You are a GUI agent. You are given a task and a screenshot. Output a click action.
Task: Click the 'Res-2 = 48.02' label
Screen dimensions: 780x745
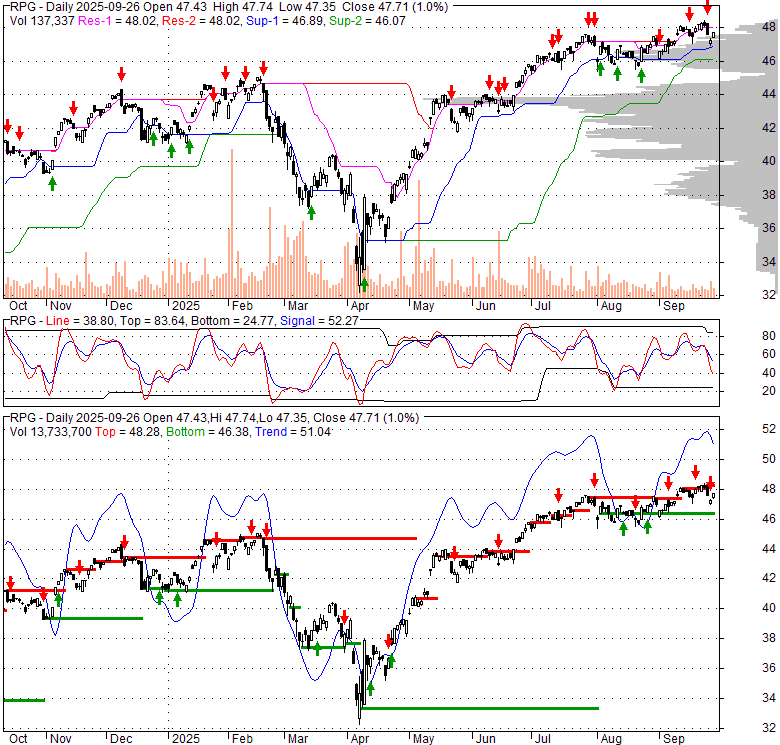tap(202, 21)
